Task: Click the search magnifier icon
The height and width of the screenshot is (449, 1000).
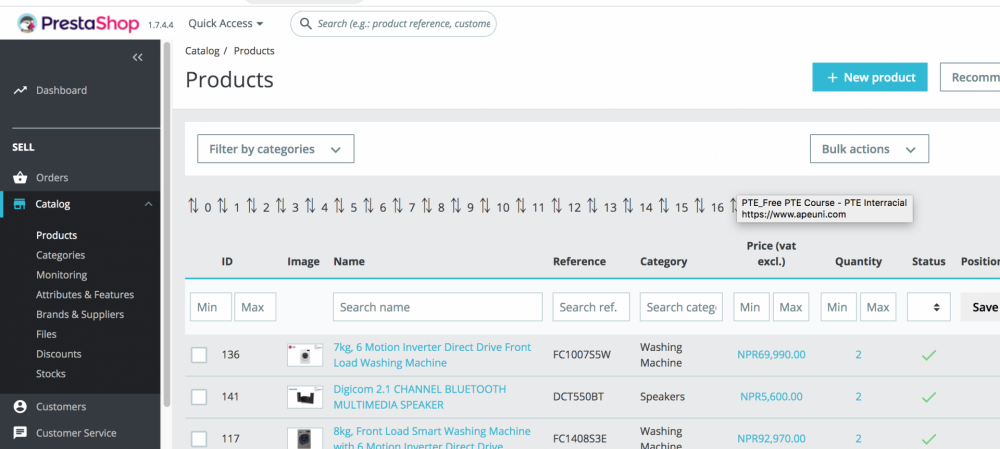Action: point(304,23)
